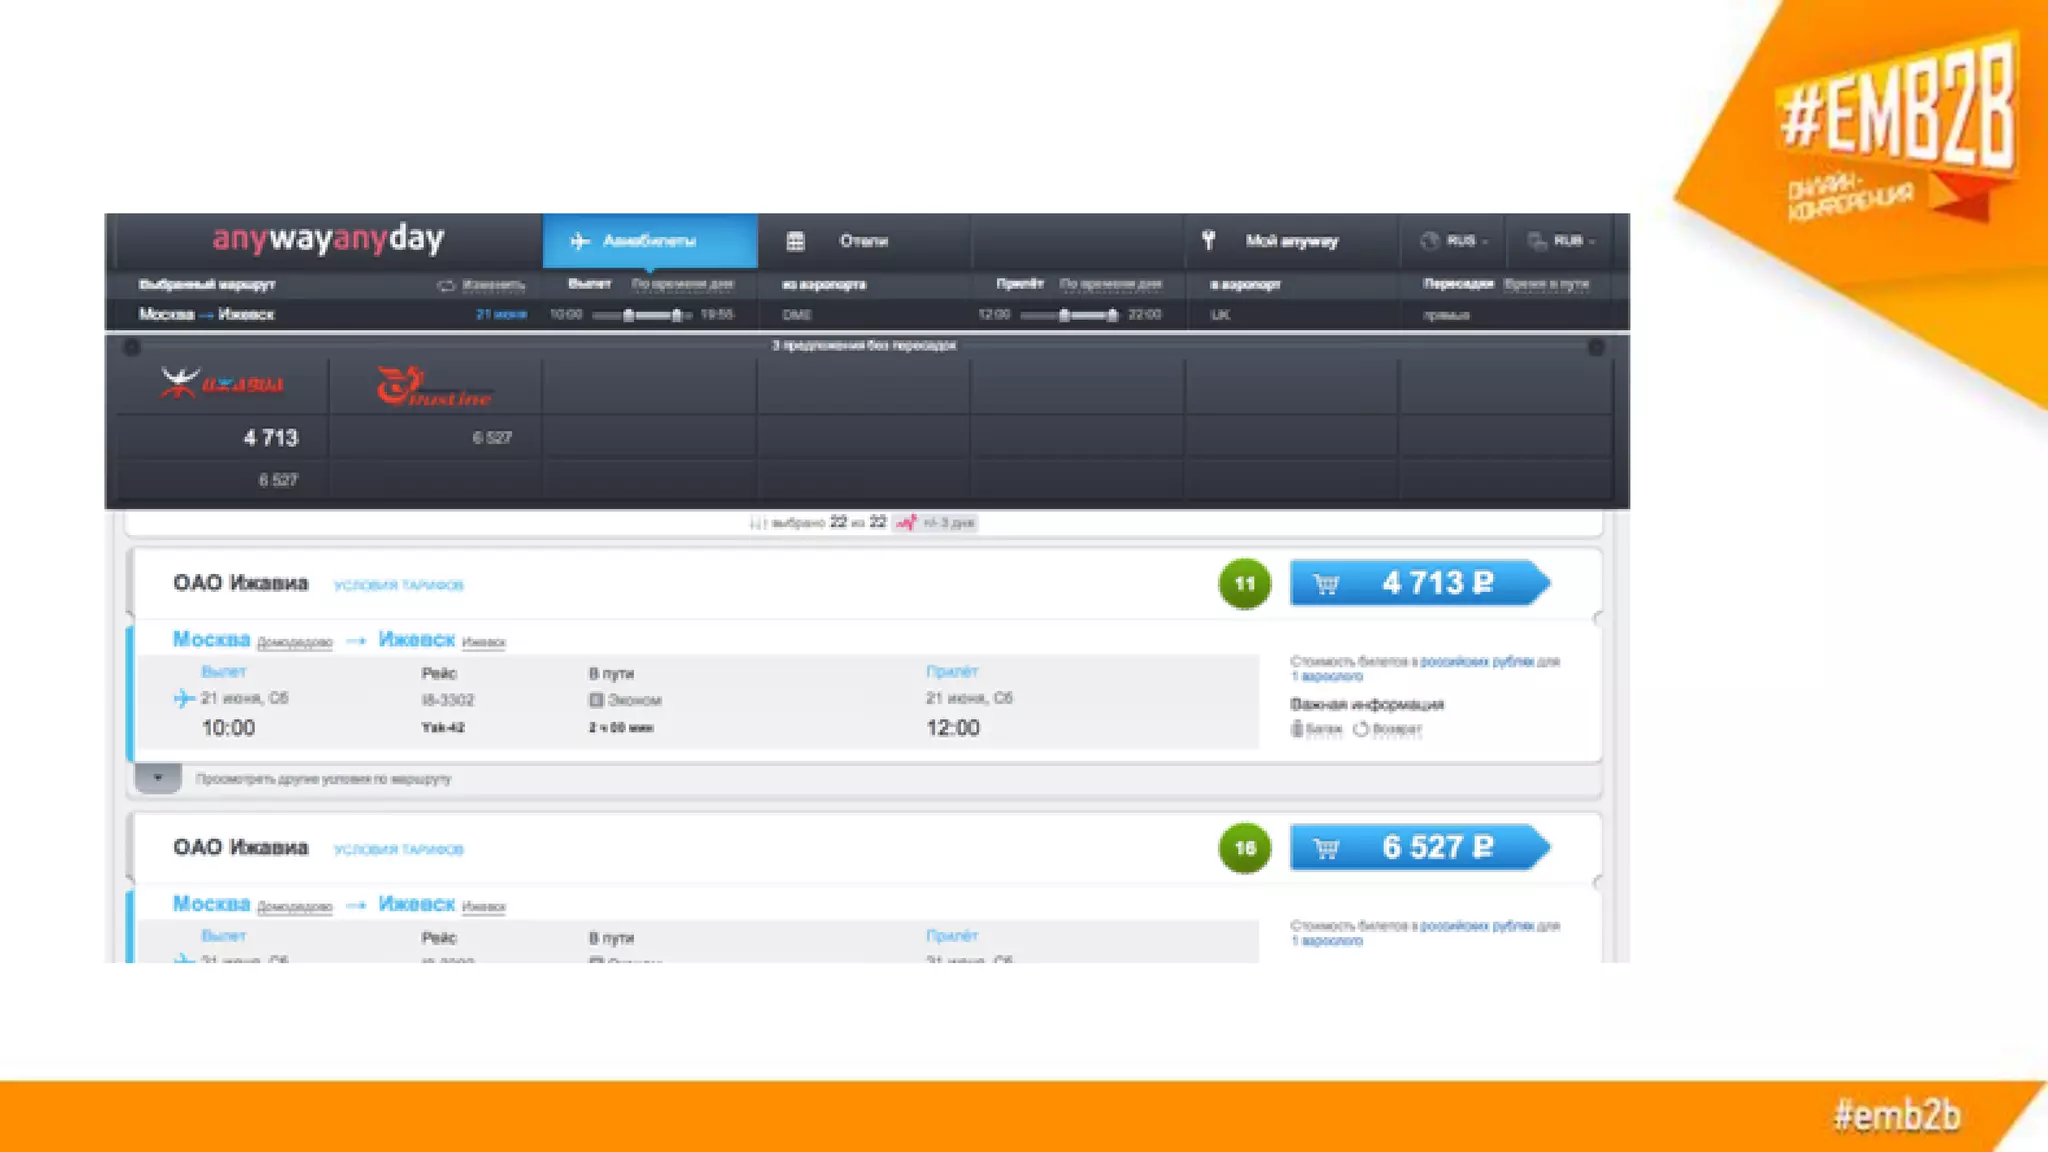The image size is (2048, 1152).
Task: Click the key icon by Мой anyway
Action: point(1208,240)
